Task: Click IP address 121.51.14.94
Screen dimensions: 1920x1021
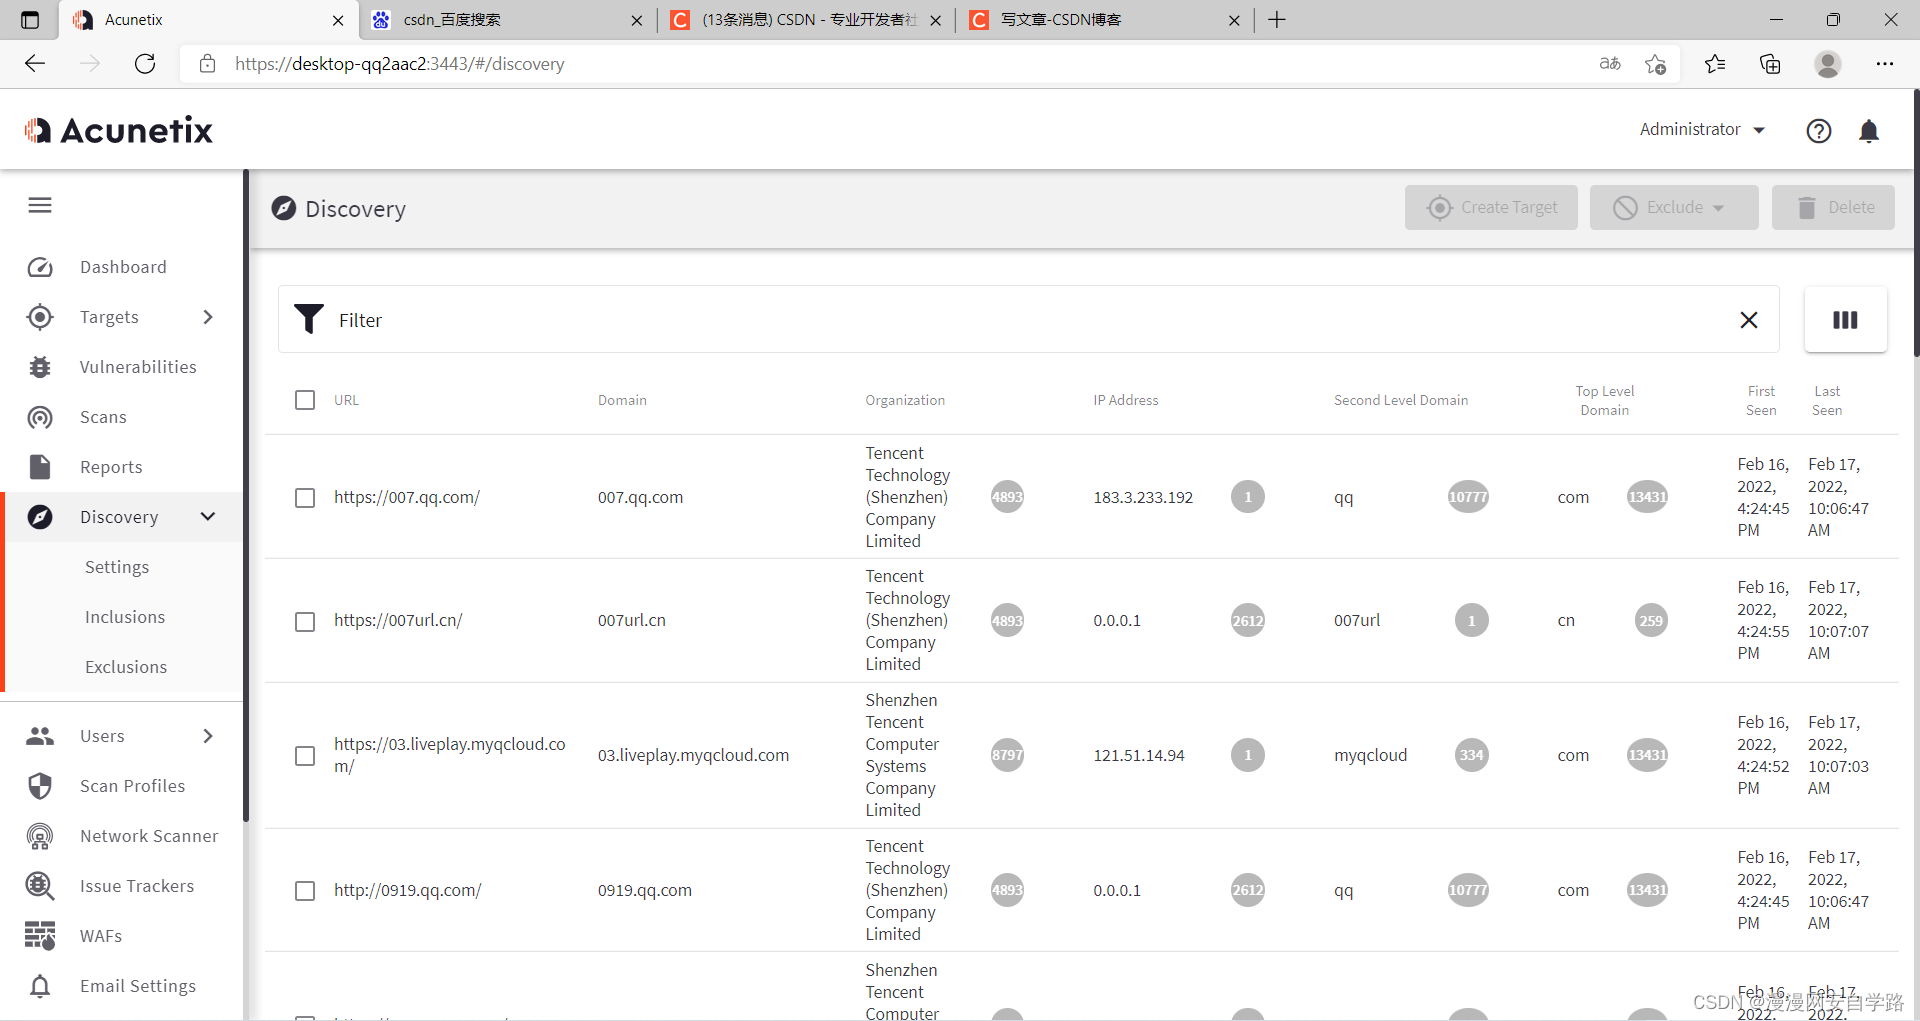Action: [x=1139, y=755]
